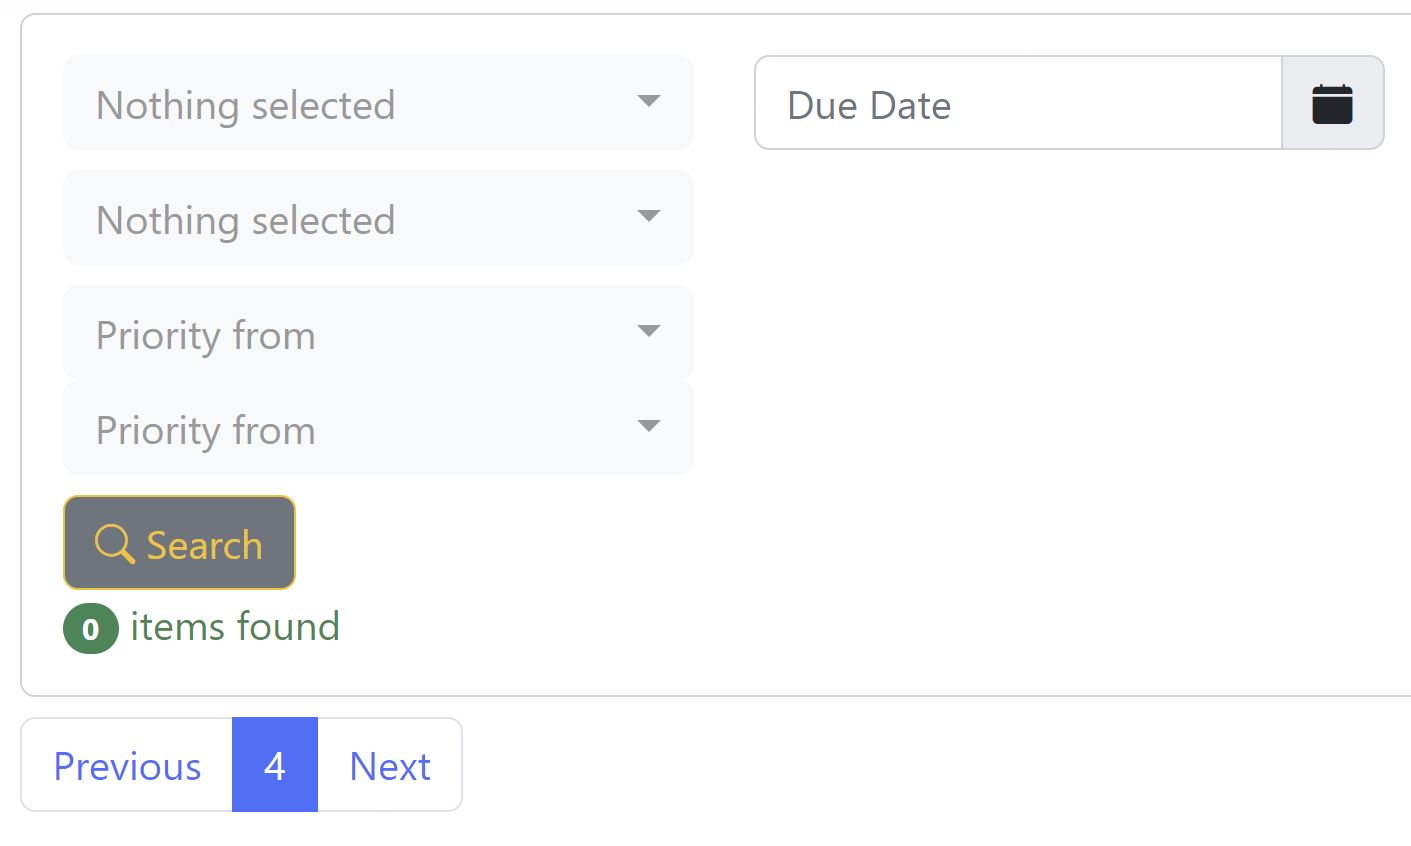Click the Due Date placeholder text
Image resolution: width=1411 pixels, height=846 pixels.
point(869,105)
